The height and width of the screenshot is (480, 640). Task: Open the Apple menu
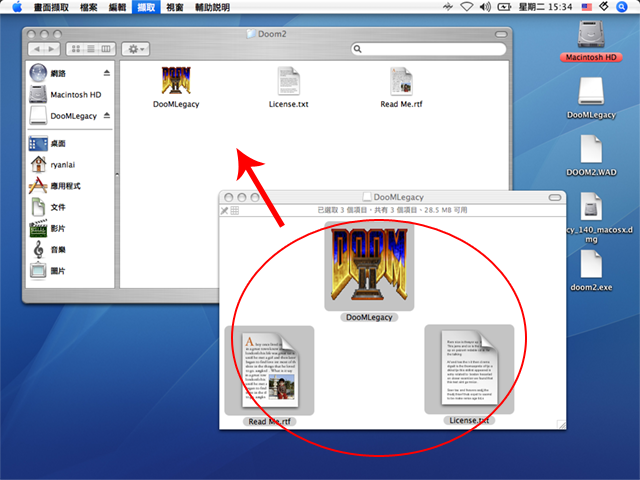coord(17,7)
